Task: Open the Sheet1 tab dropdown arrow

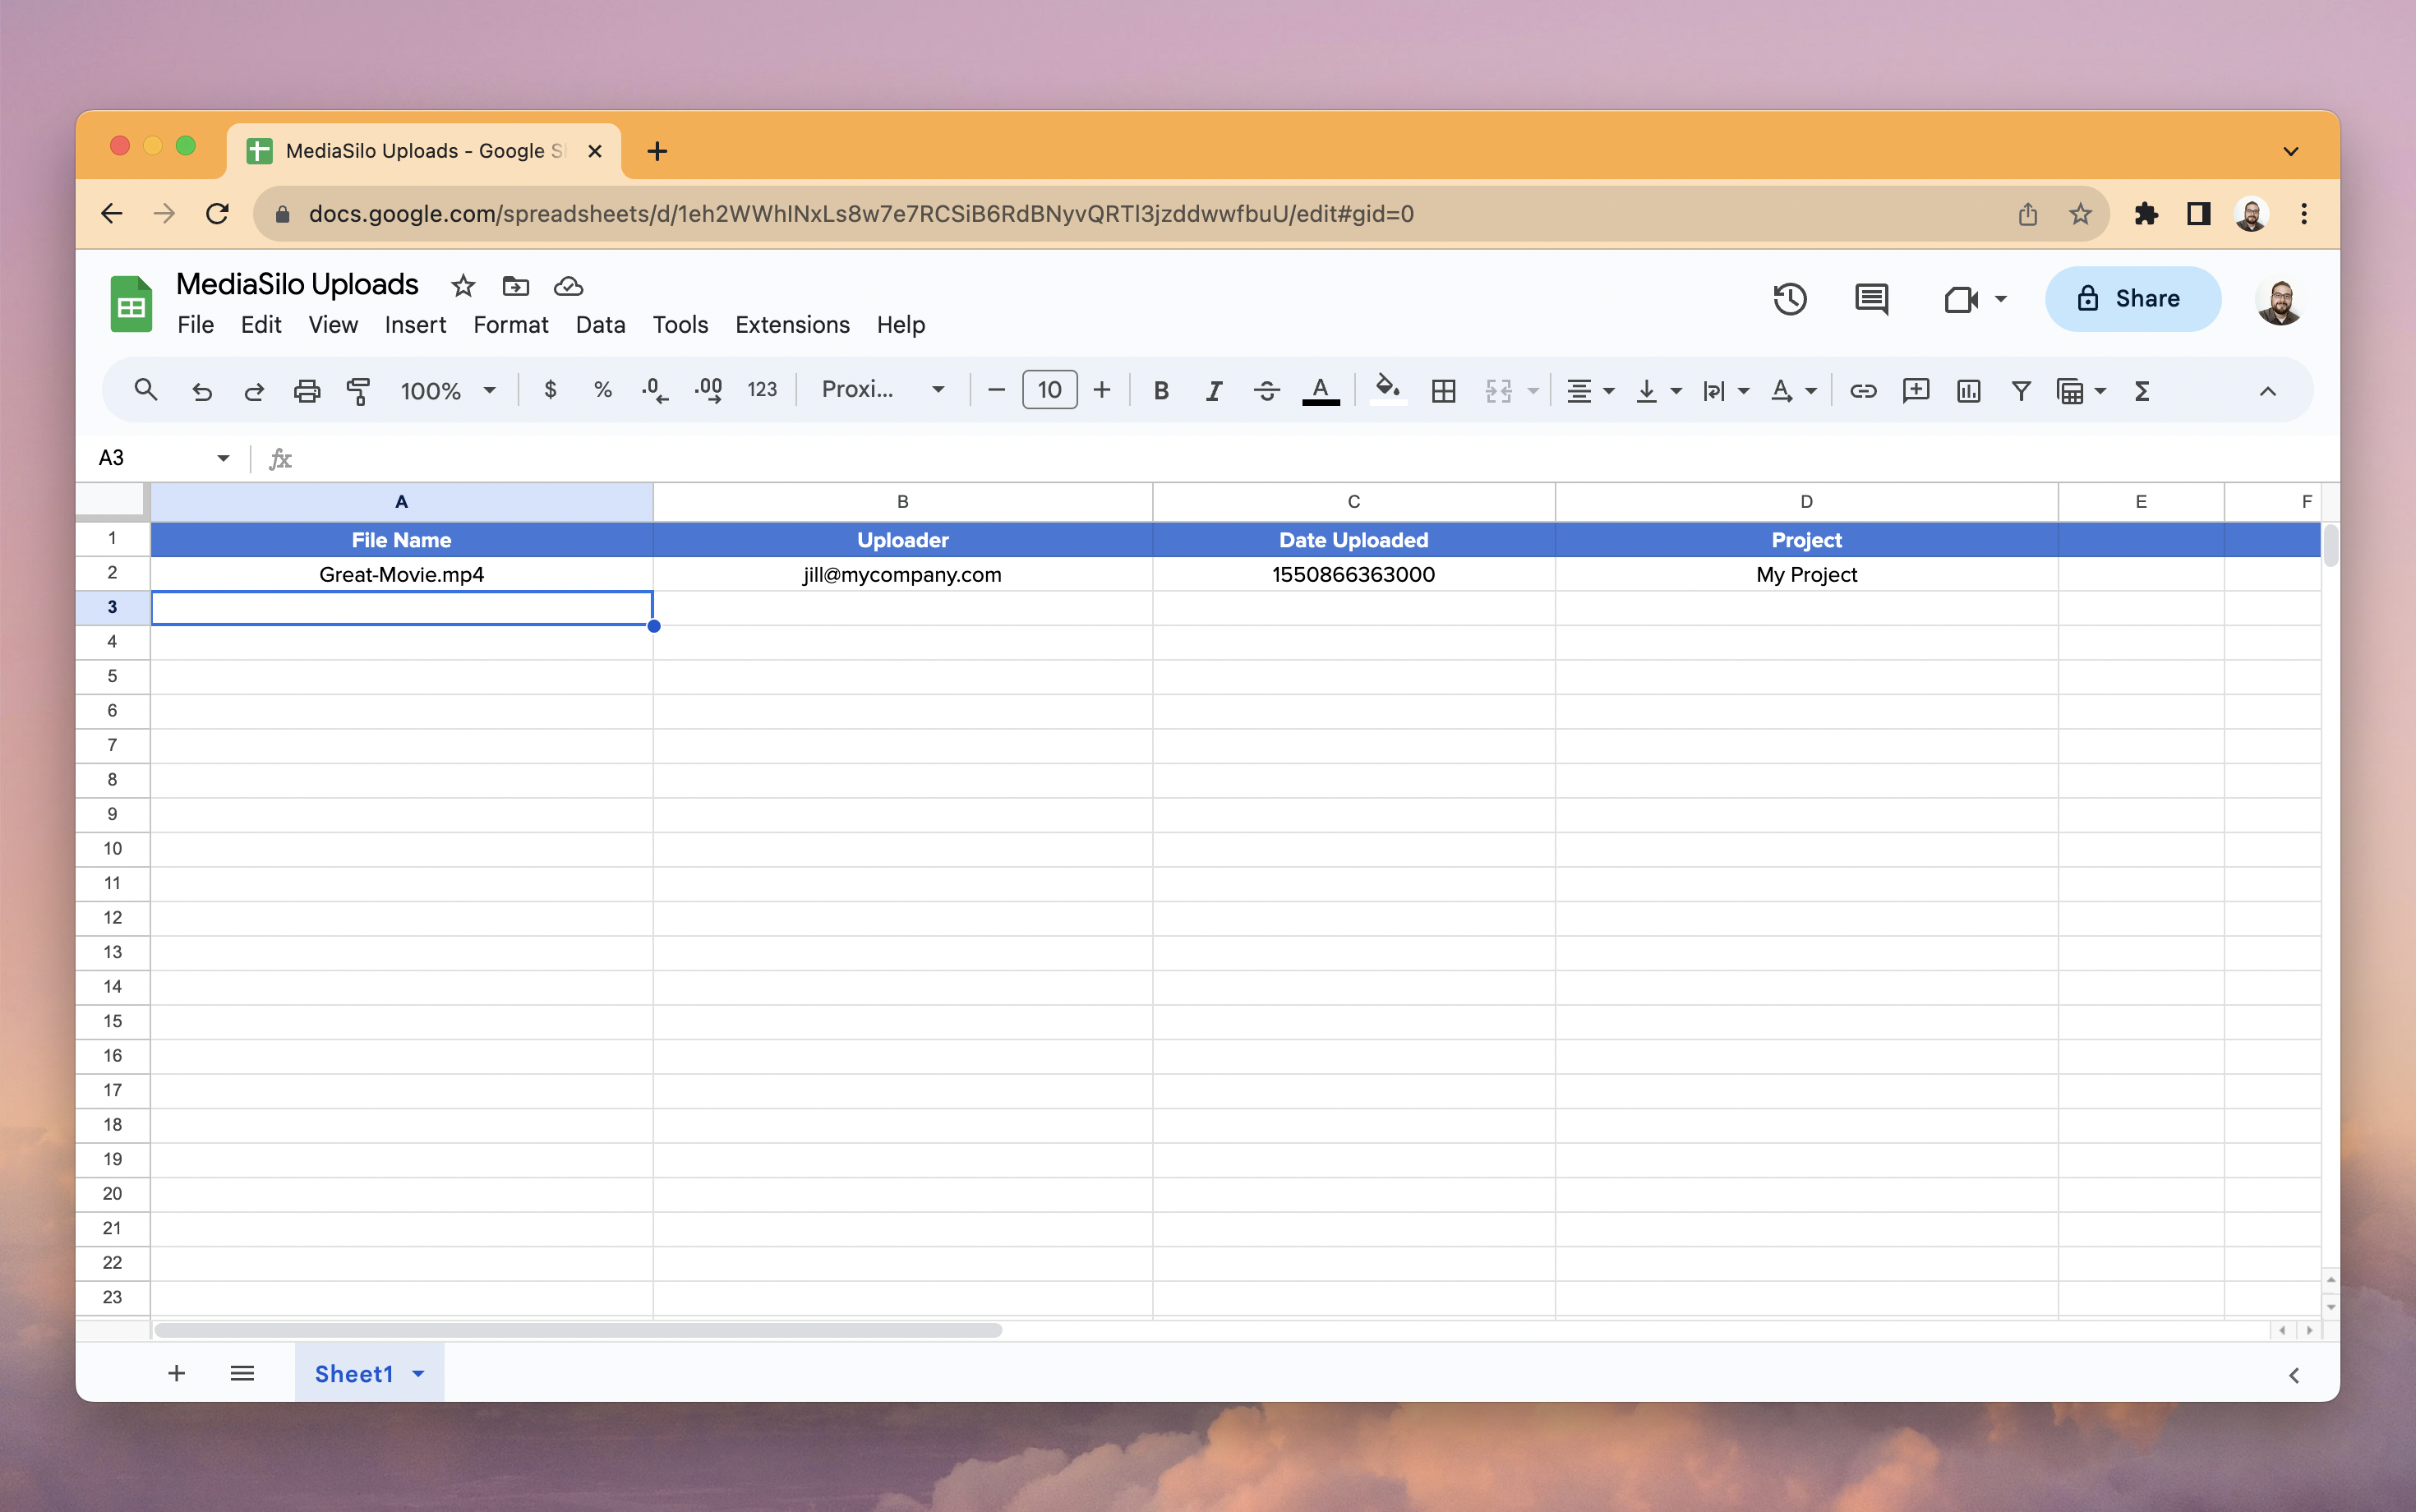Action: coord(418,1374)
